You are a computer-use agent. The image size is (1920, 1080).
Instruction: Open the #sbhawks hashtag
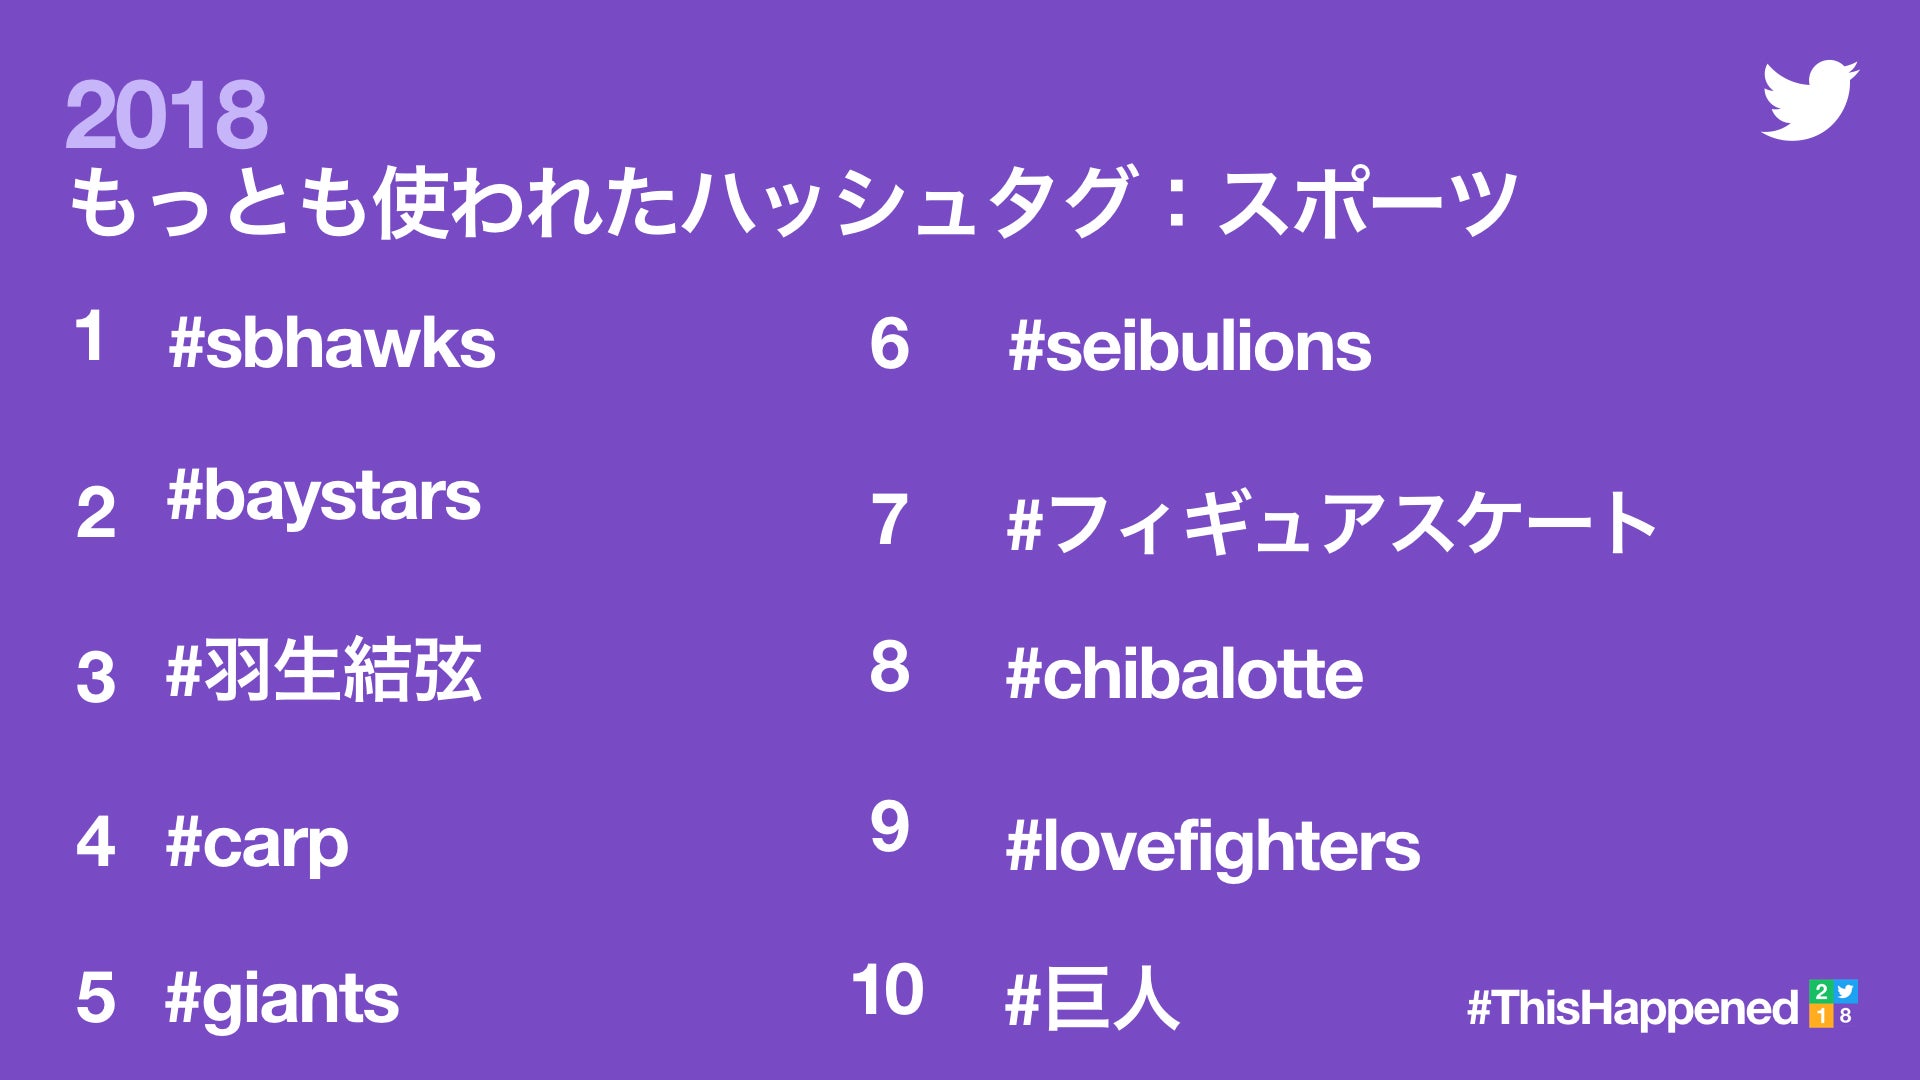[332, 344]
